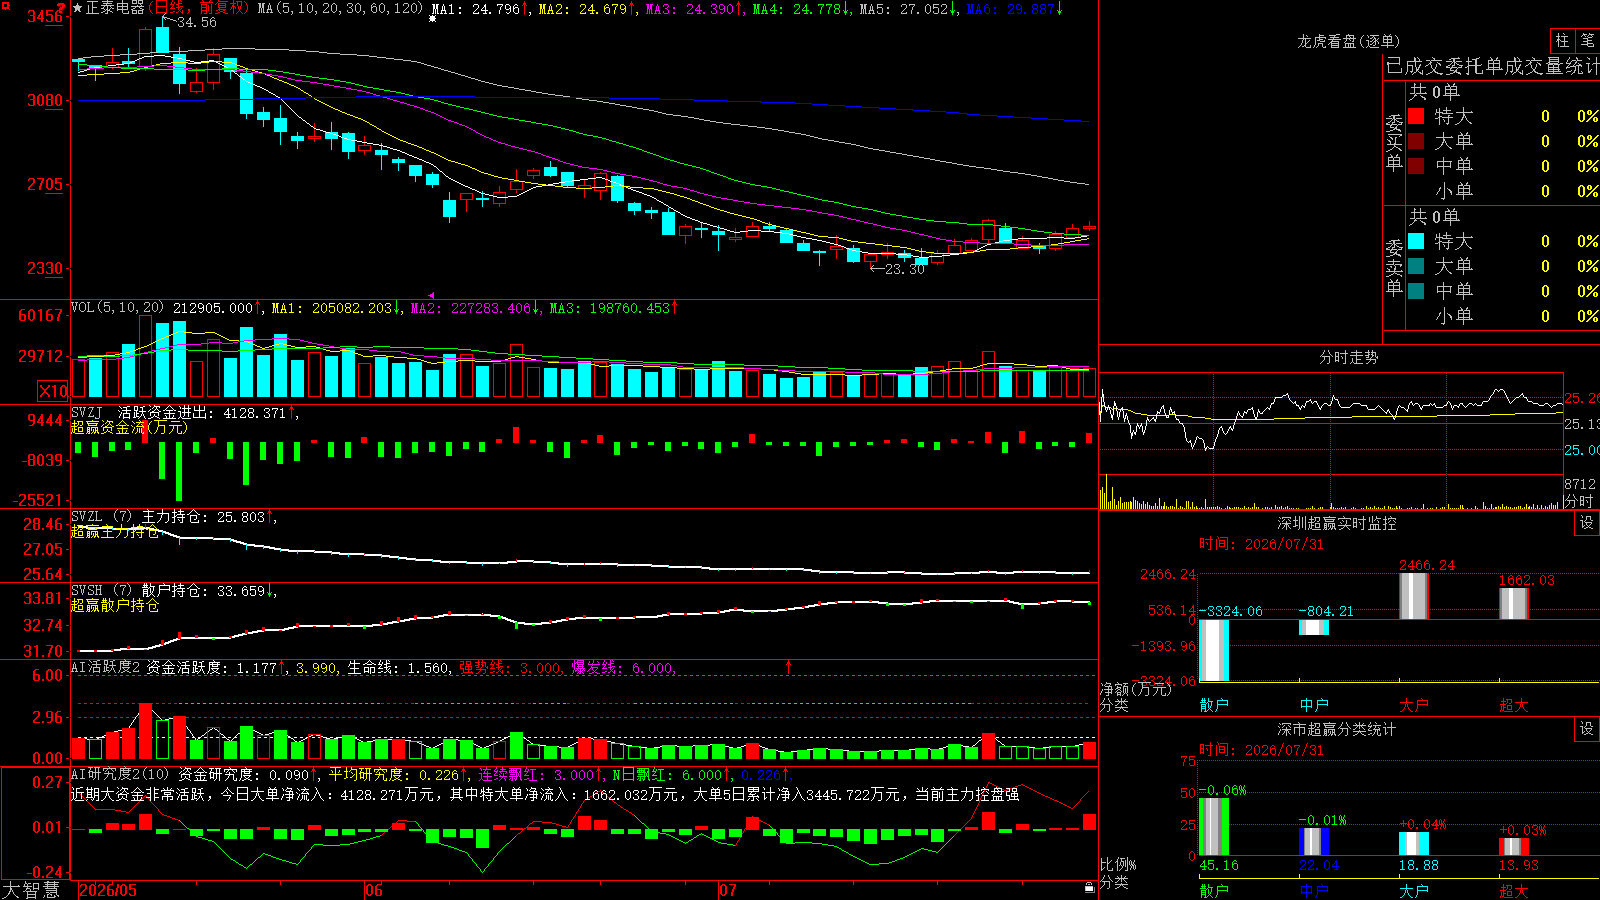Image resolution: width=1600 pixels, height=900 pixels.
Task: Click the 超大 bar in 深市超赢分类统计
Action: tap(1514, 847)
